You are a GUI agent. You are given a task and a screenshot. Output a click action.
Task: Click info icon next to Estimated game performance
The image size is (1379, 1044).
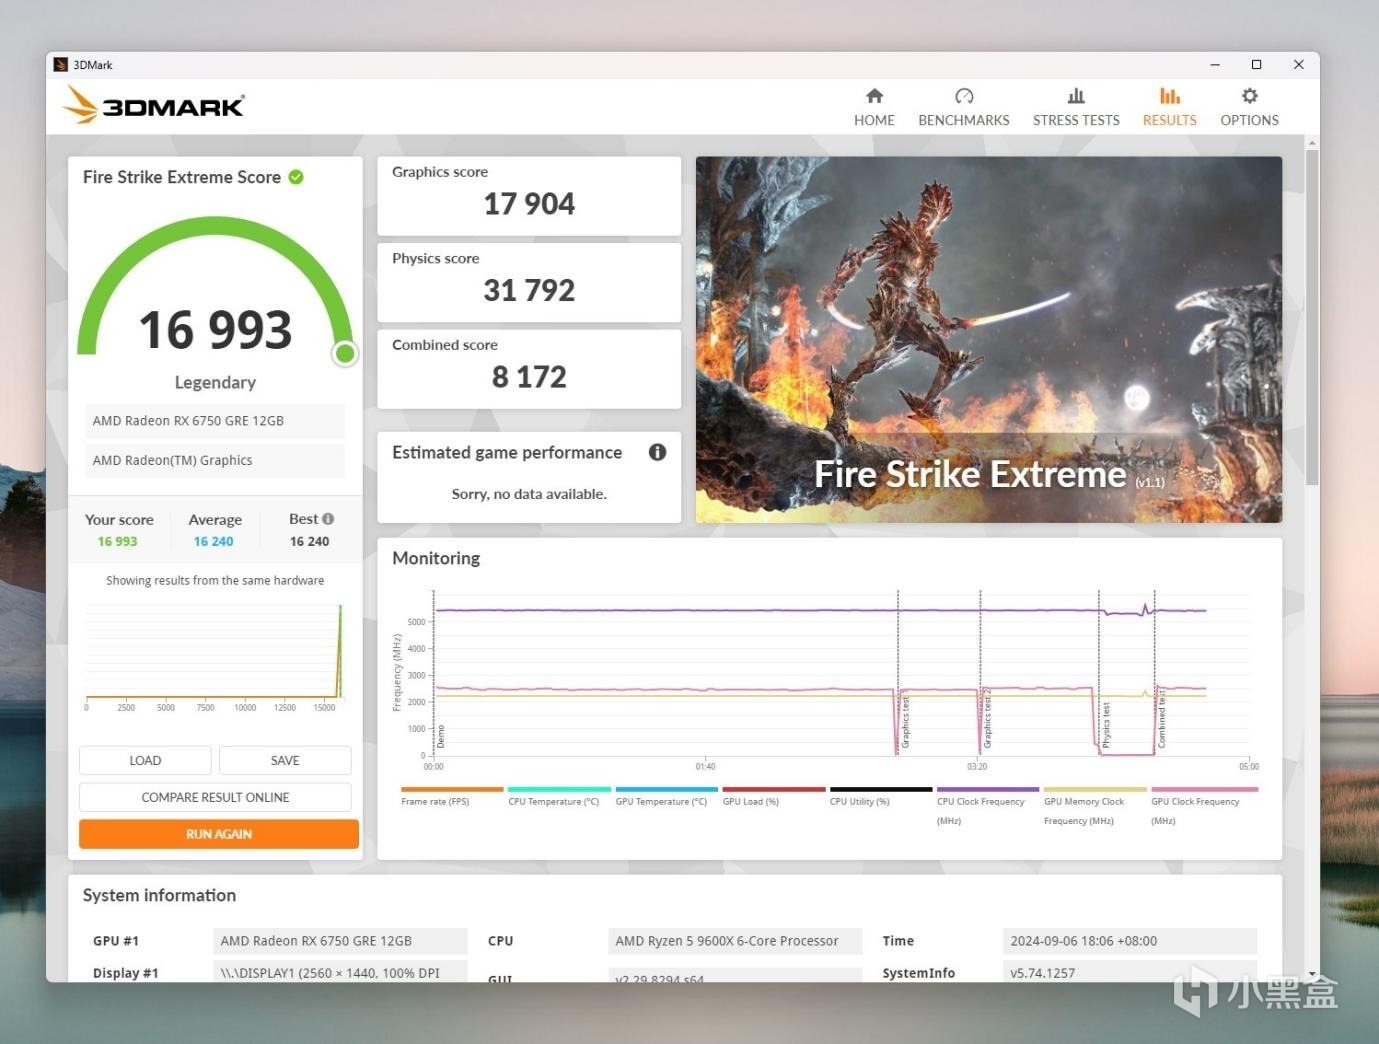657,452
